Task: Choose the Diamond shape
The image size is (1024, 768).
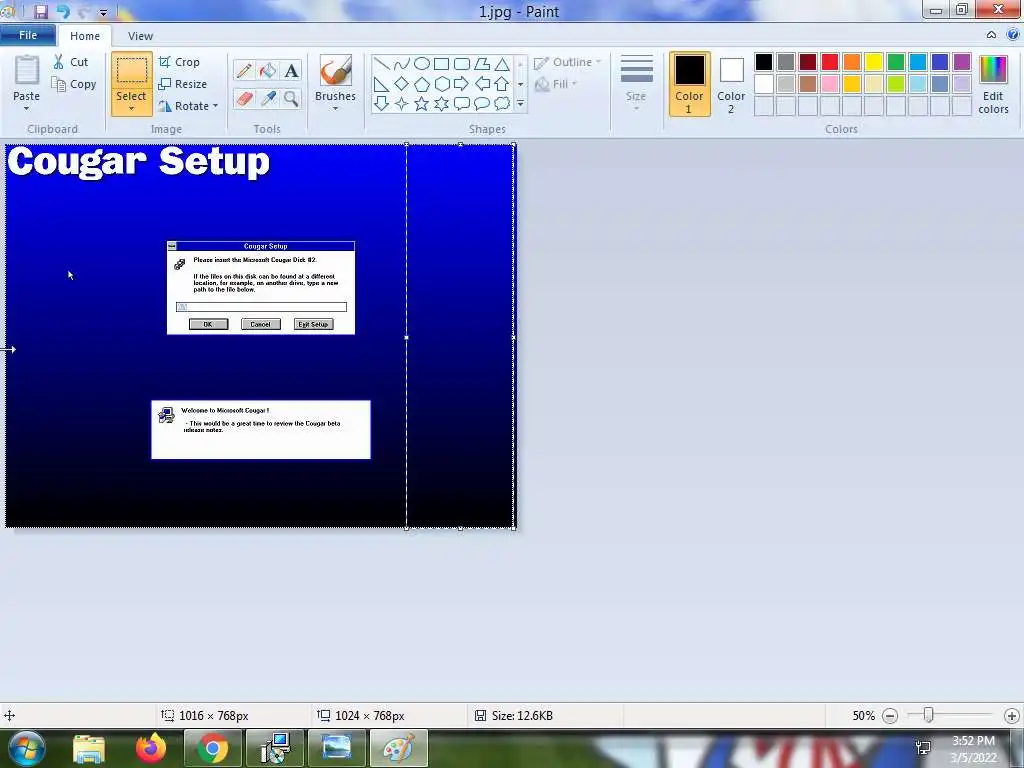Action: 402,84
